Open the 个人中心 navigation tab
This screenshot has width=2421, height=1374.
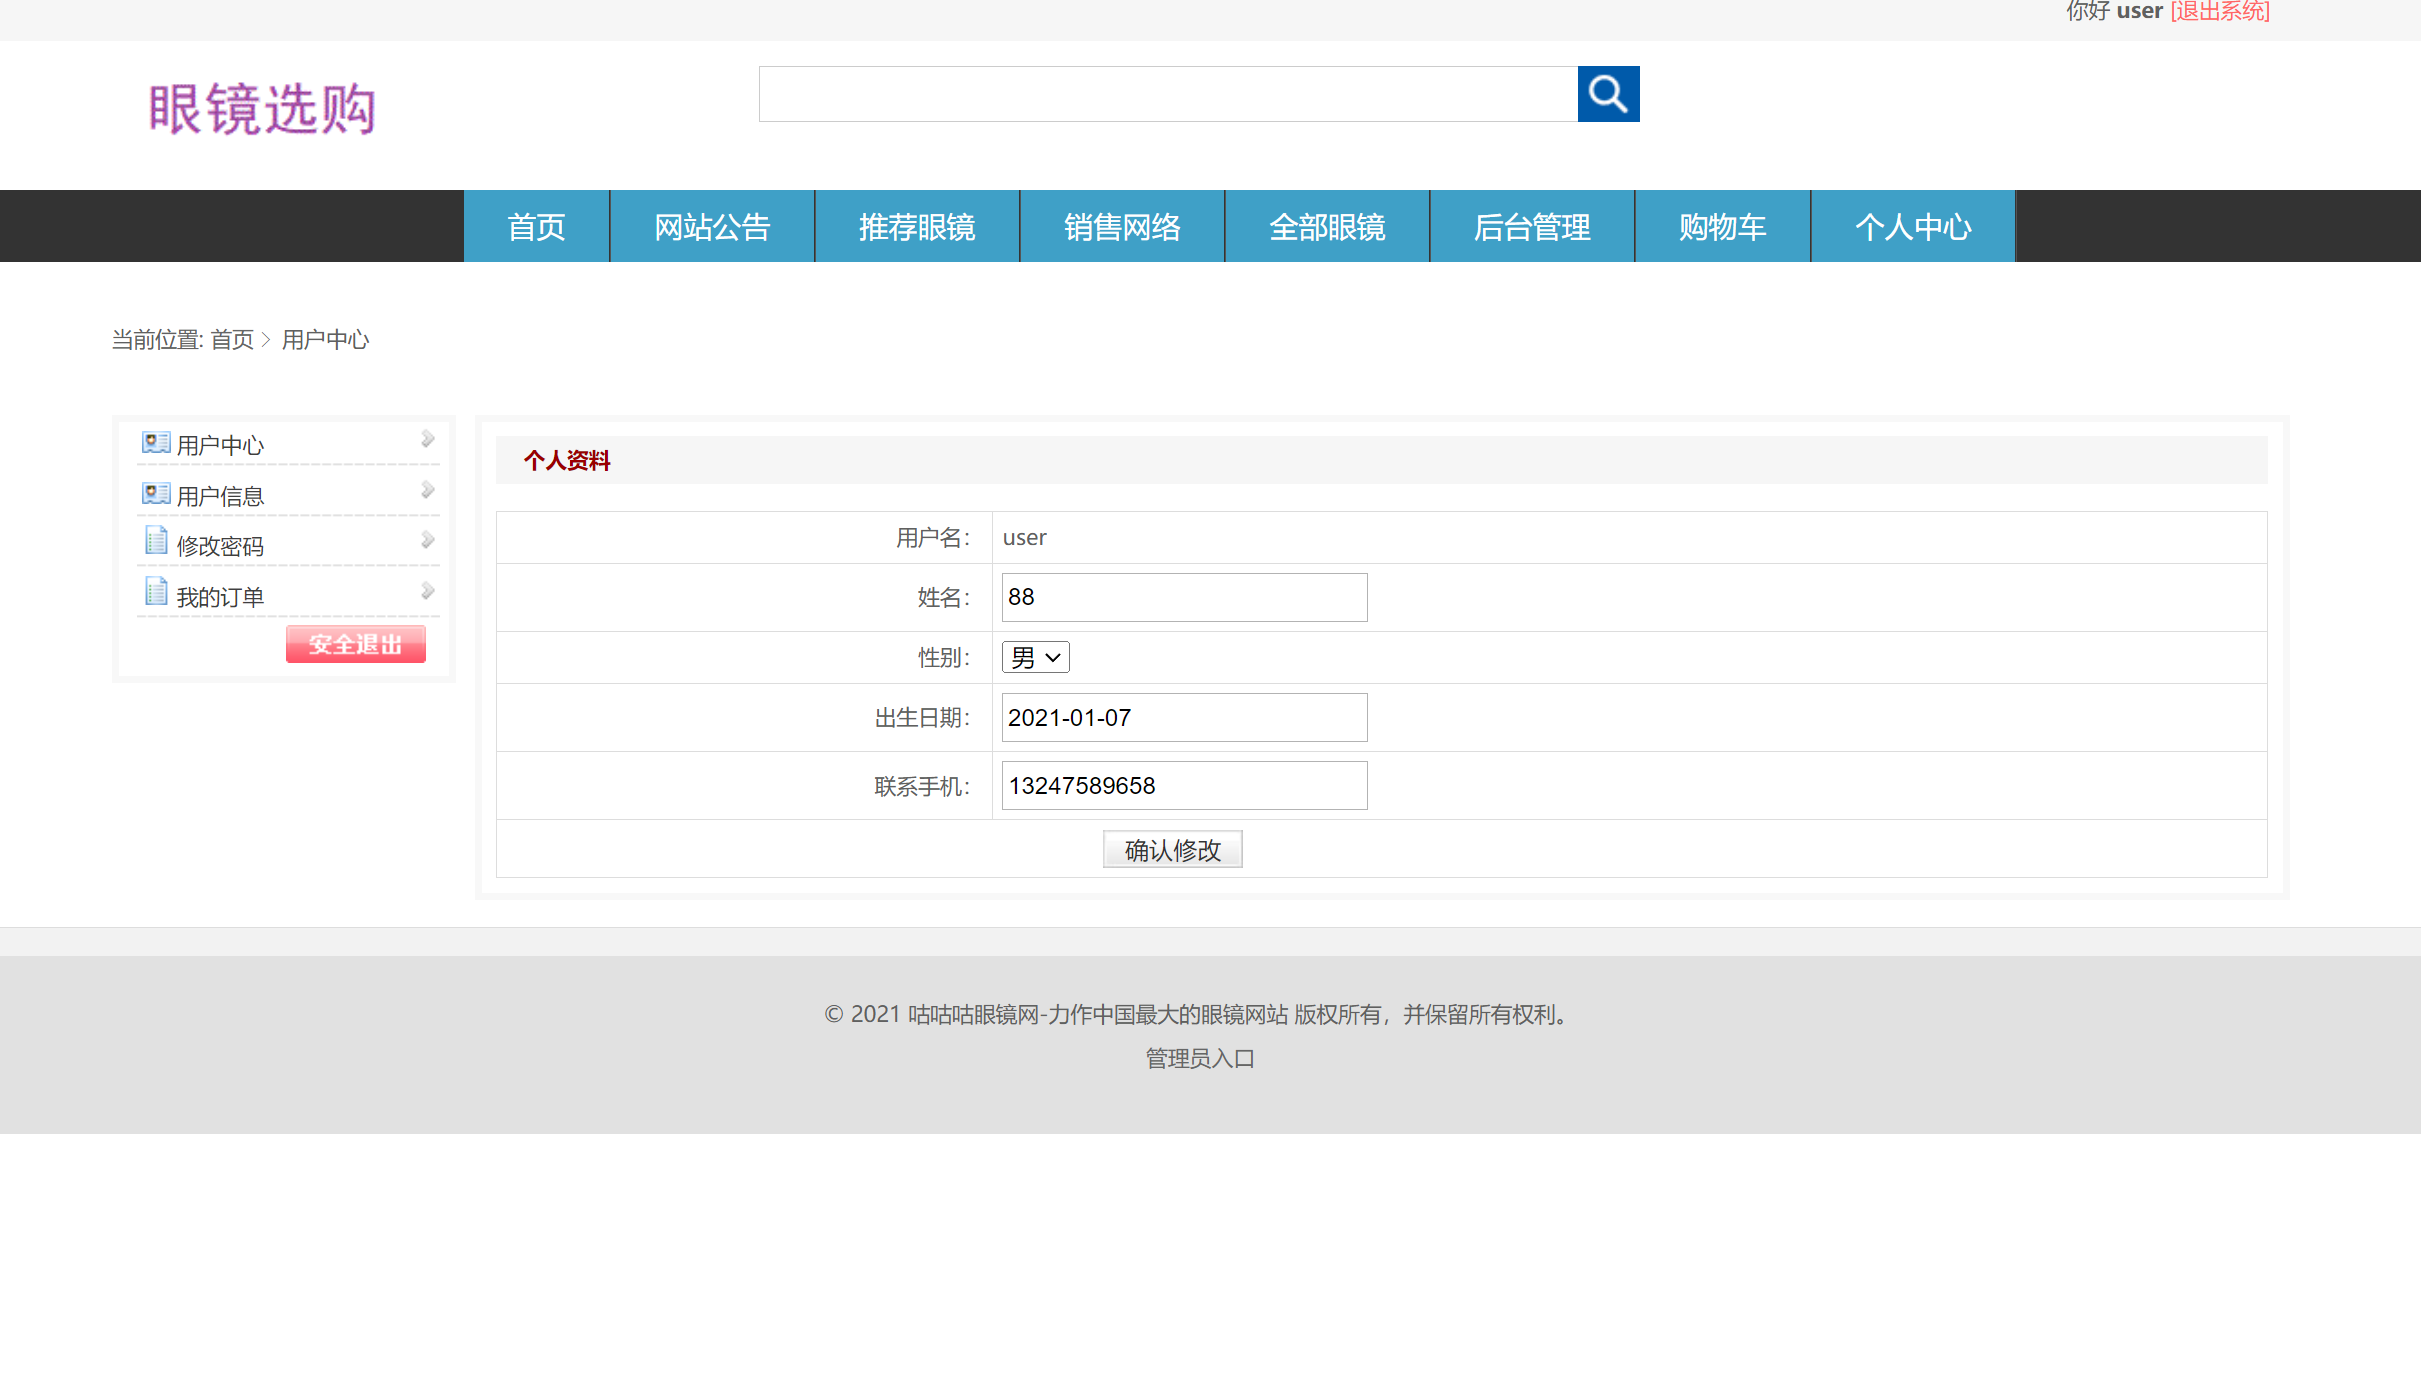[1912, 227]
